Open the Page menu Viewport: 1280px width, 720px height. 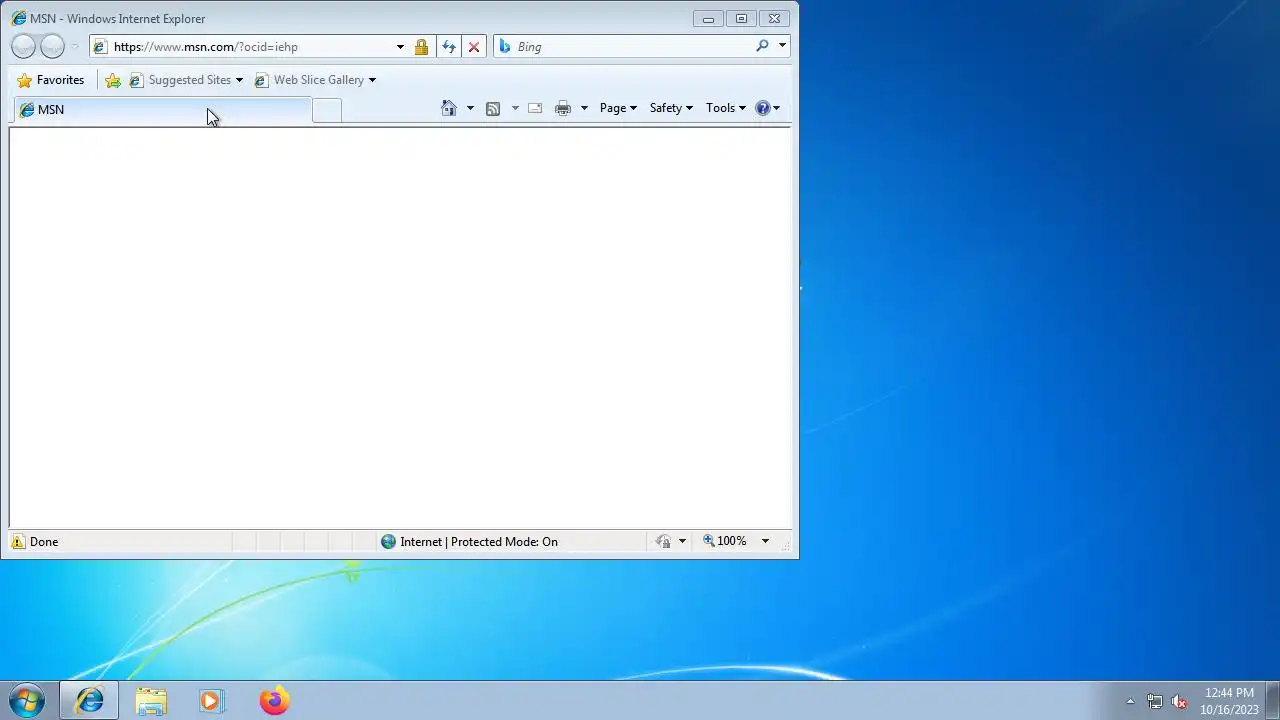pyautogui.click(x=618, y=108)
